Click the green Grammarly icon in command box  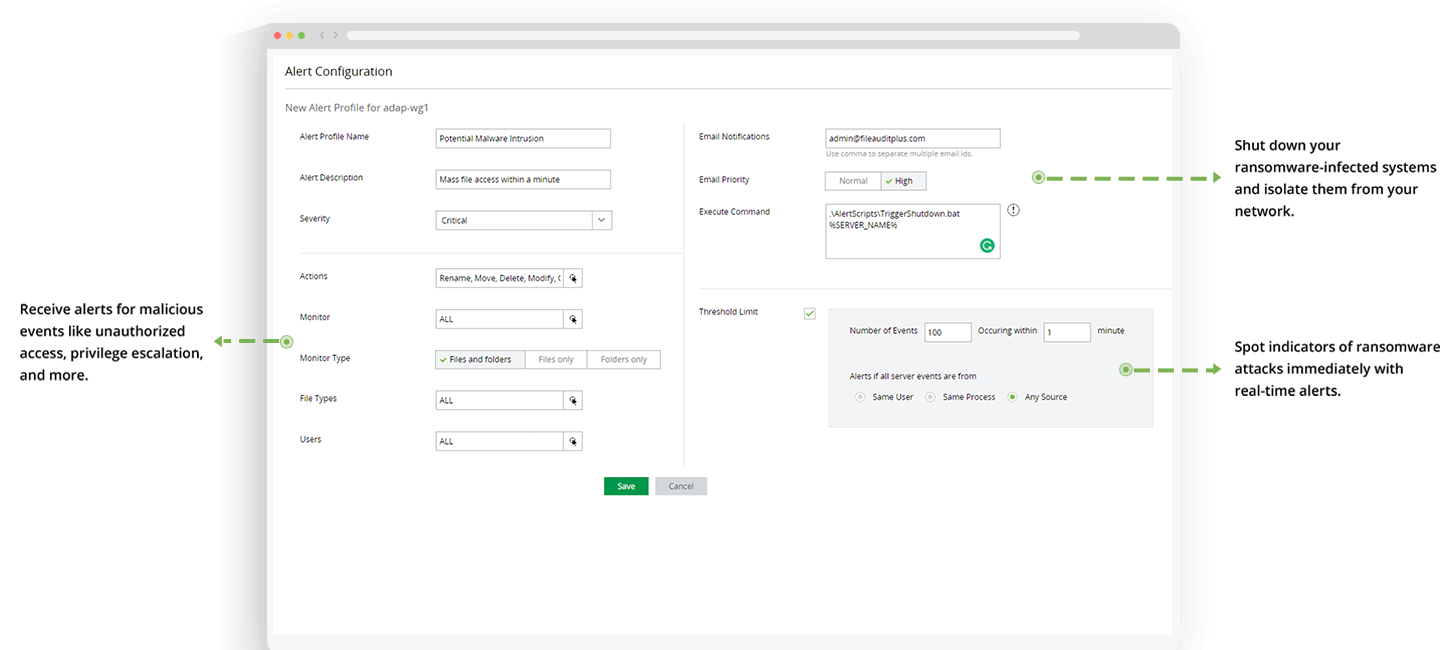click(987, 245)
